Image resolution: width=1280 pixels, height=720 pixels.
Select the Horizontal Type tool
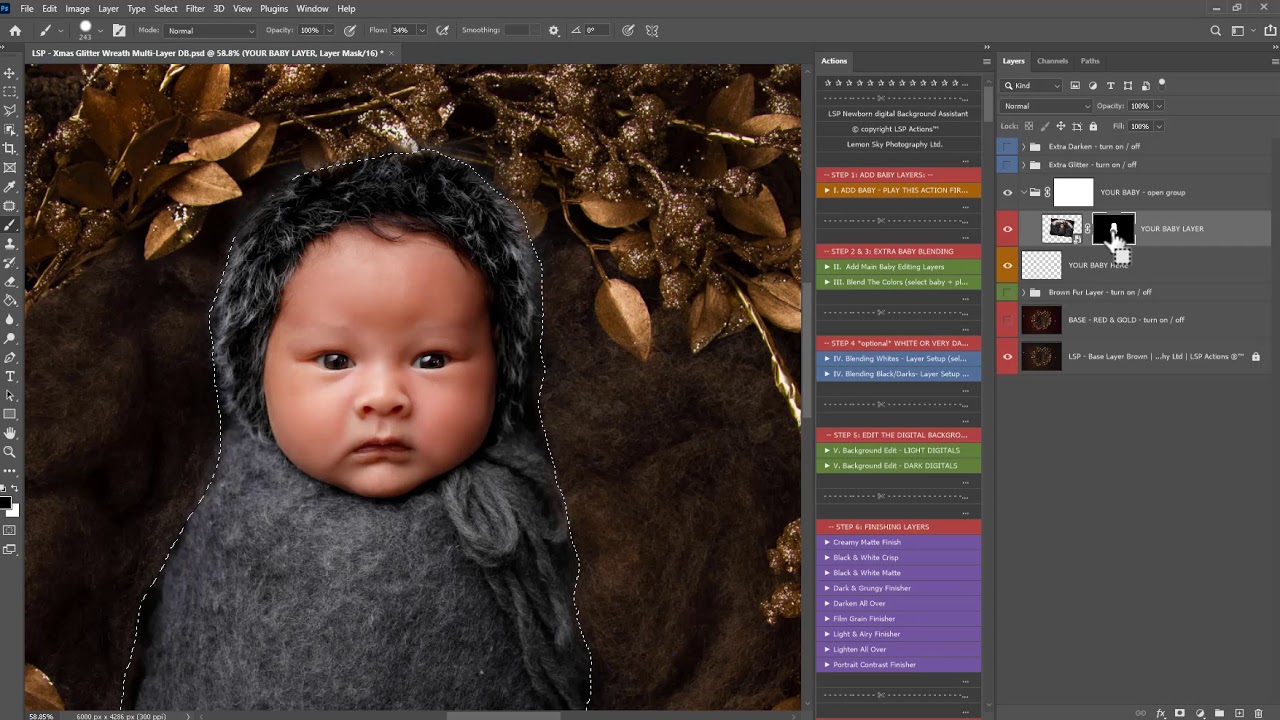(x=10, y=376)
